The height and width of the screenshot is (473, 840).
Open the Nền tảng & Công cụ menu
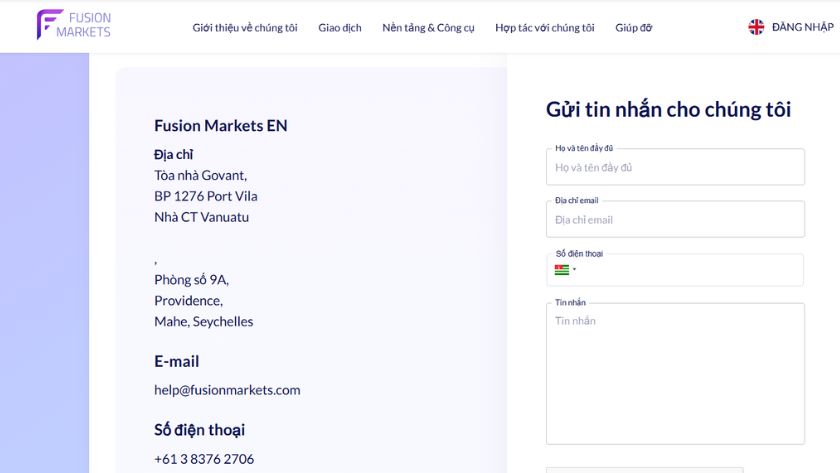click(x=428, y=27)
